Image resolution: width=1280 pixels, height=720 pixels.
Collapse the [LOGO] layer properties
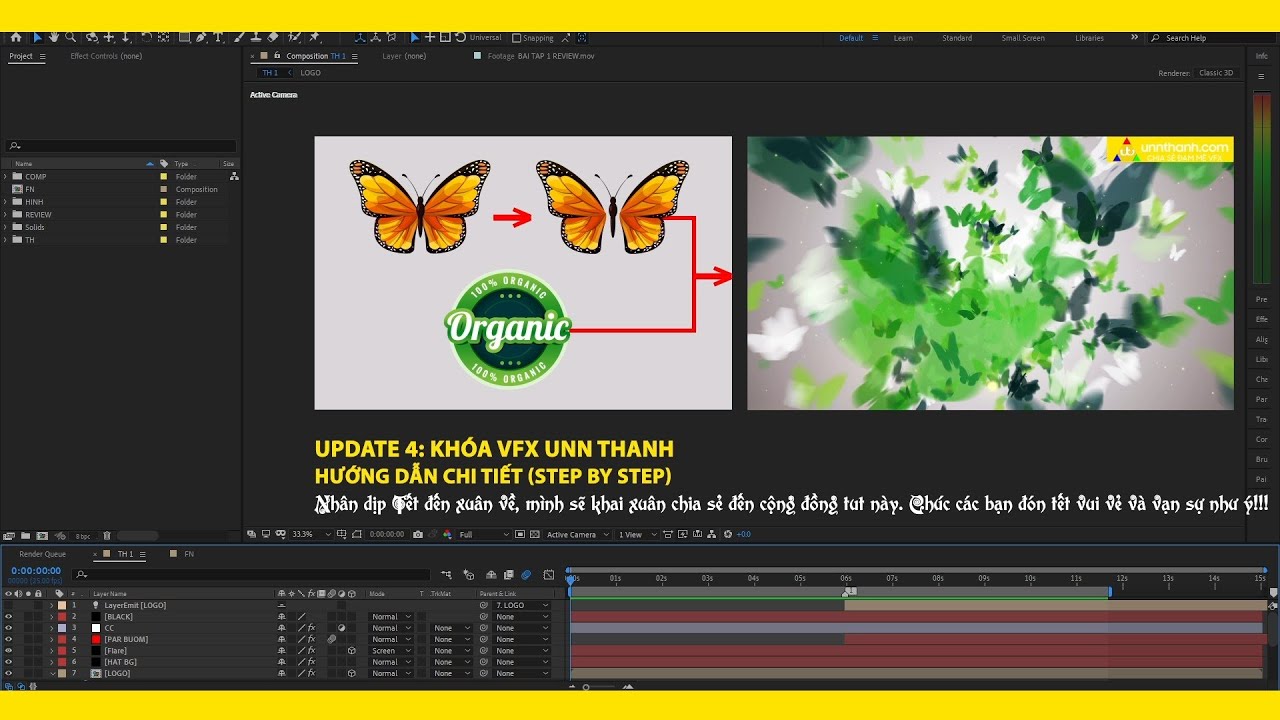53,673
